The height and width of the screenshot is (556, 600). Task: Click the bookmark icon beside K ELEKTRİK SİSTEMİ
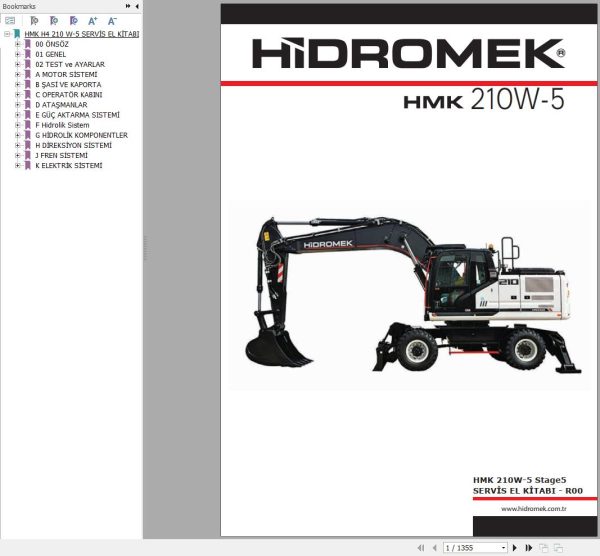point(28,165)
